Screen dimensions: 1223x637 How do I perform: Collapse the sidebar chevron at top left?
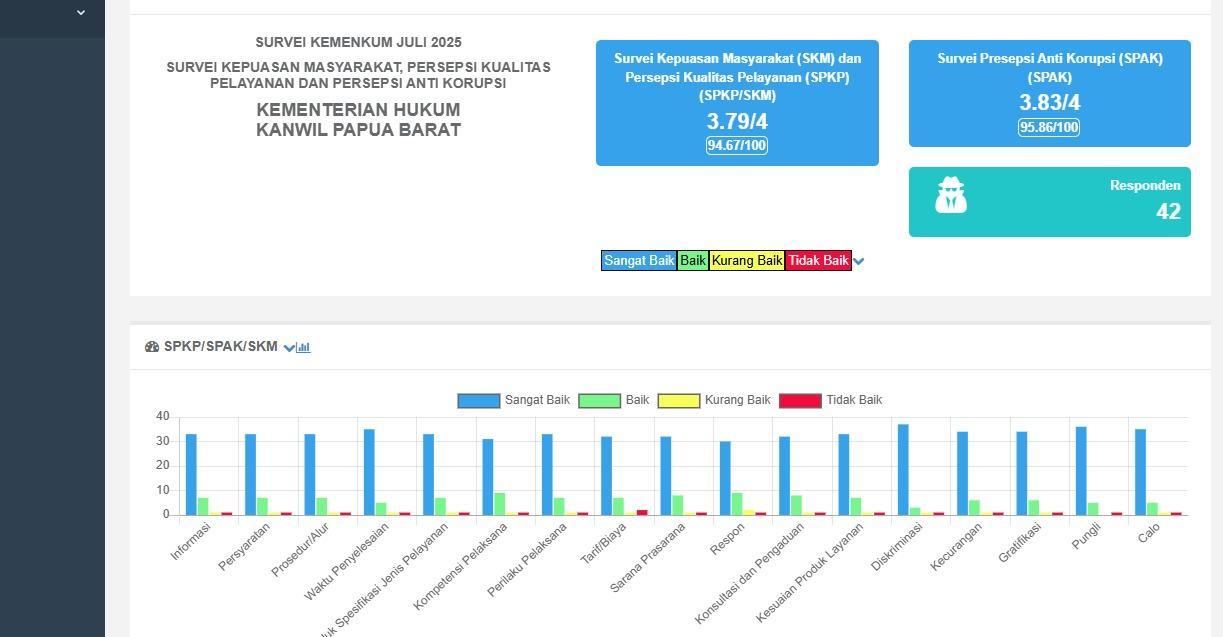point(81,13)
